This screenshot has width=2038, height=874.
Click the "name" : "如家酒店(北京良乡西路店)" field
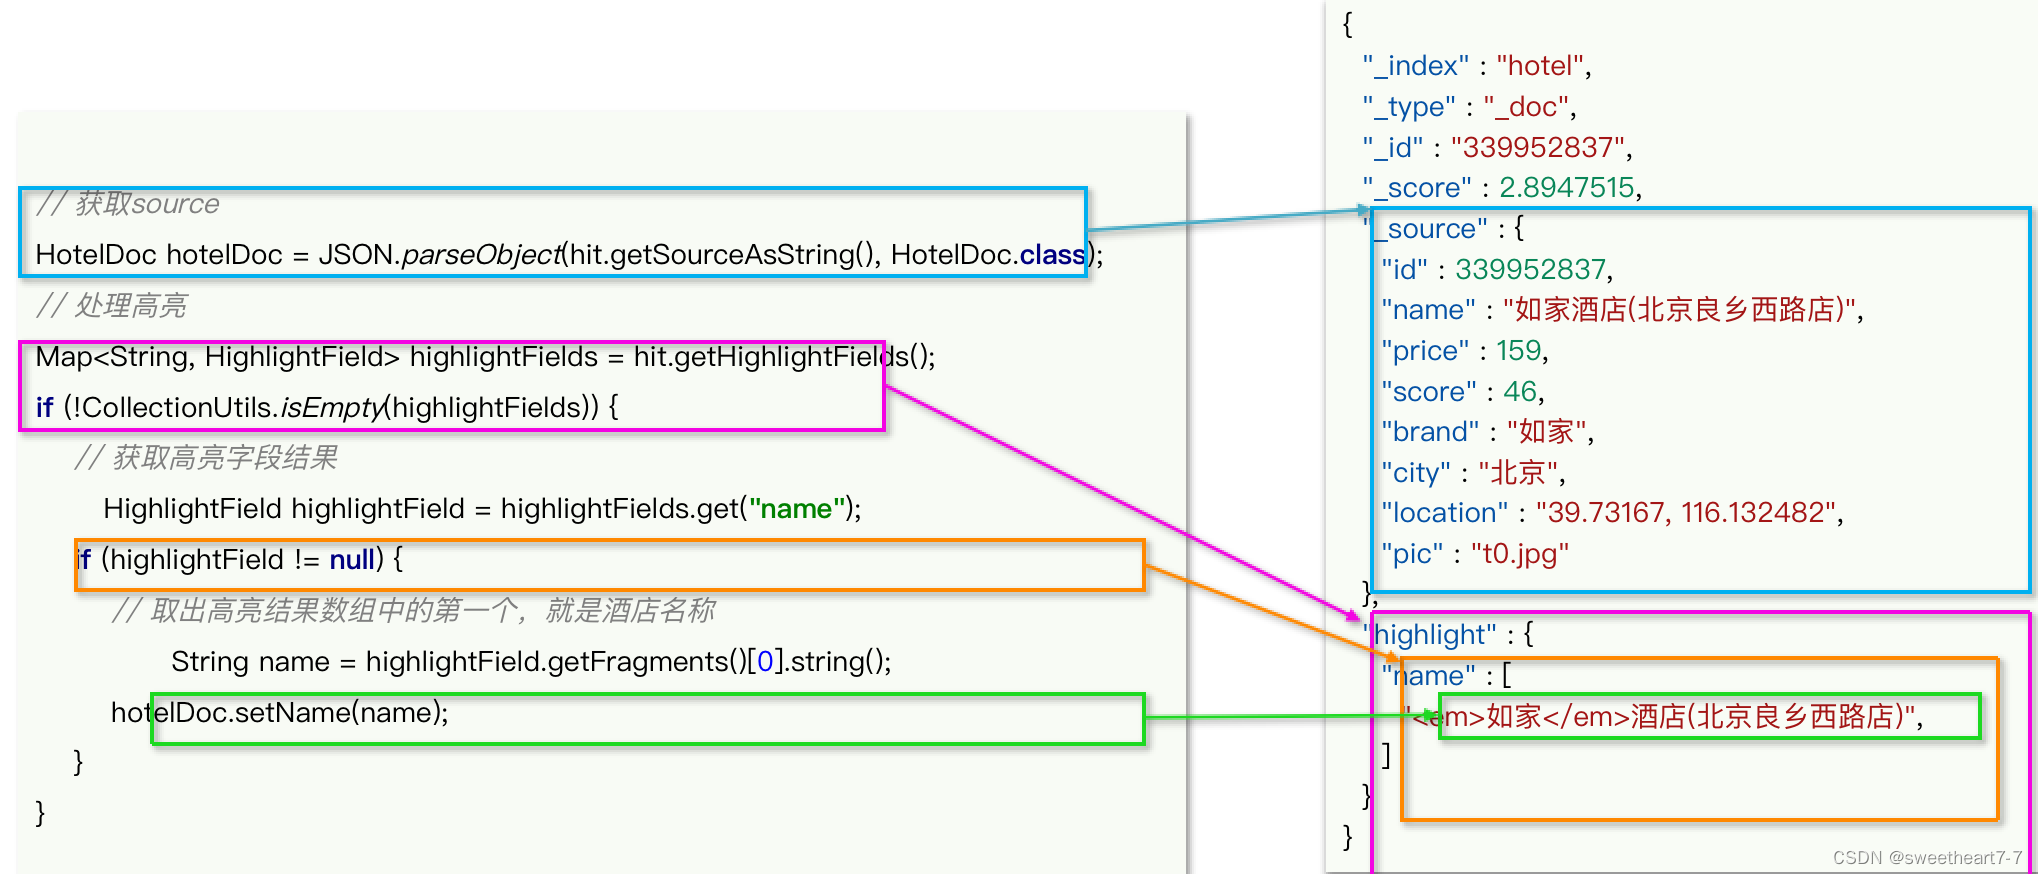[x=1622, y=310]
